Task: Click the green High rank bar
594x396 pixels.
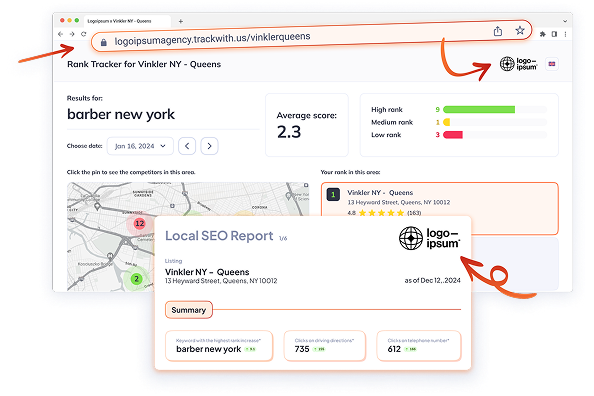Action: click(x=479, y=110)
